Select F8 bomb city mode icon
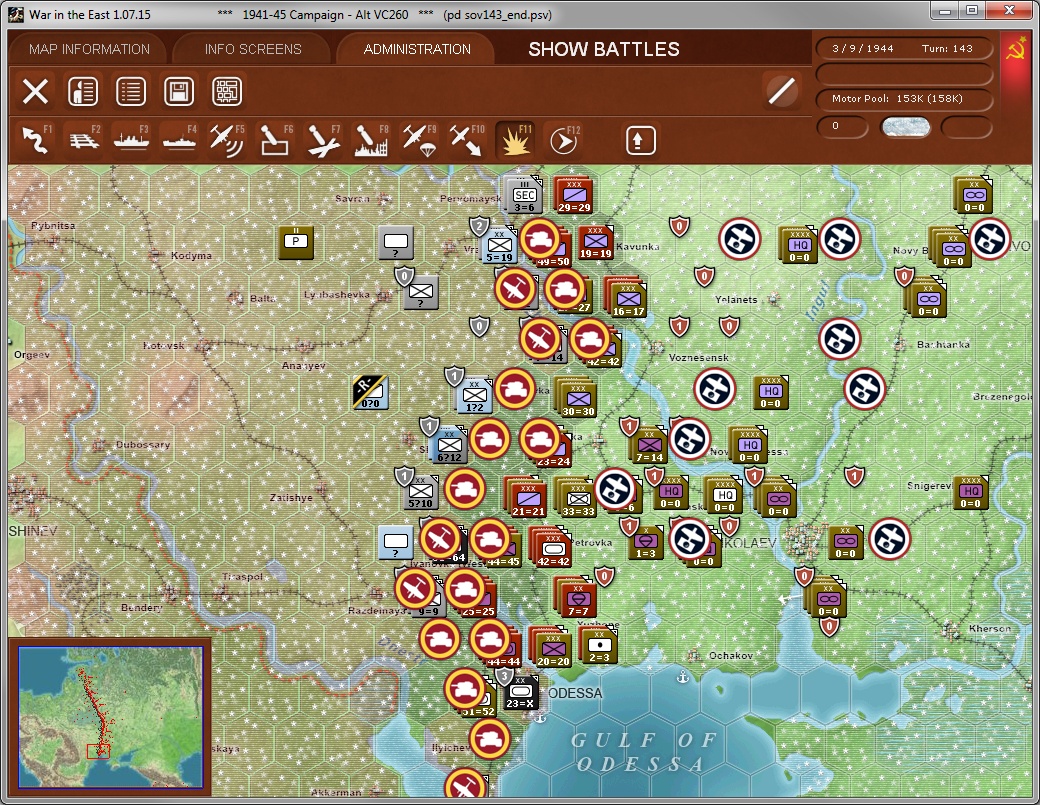 [x=371, y=140]
